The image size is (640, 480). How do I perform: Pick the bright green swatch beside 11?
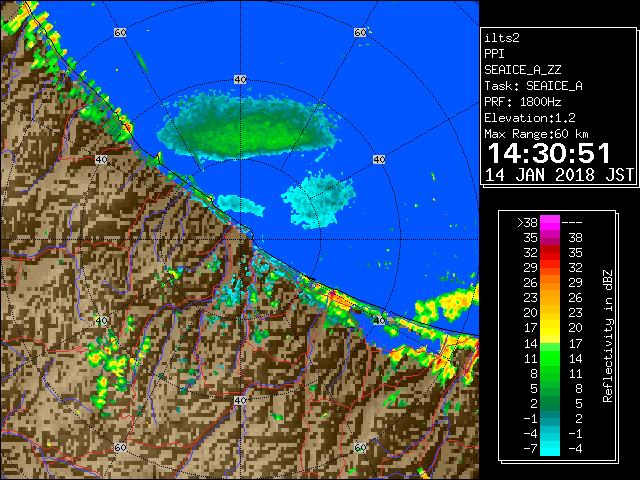tap(550, 358)
